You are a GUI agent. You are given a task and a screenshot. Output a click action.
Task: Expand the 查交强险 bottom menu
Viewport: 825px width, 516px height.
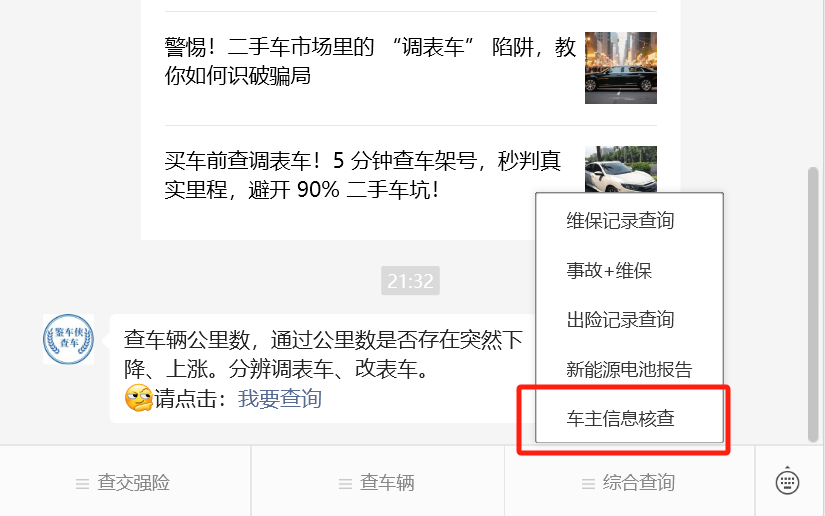coord(125,482)
